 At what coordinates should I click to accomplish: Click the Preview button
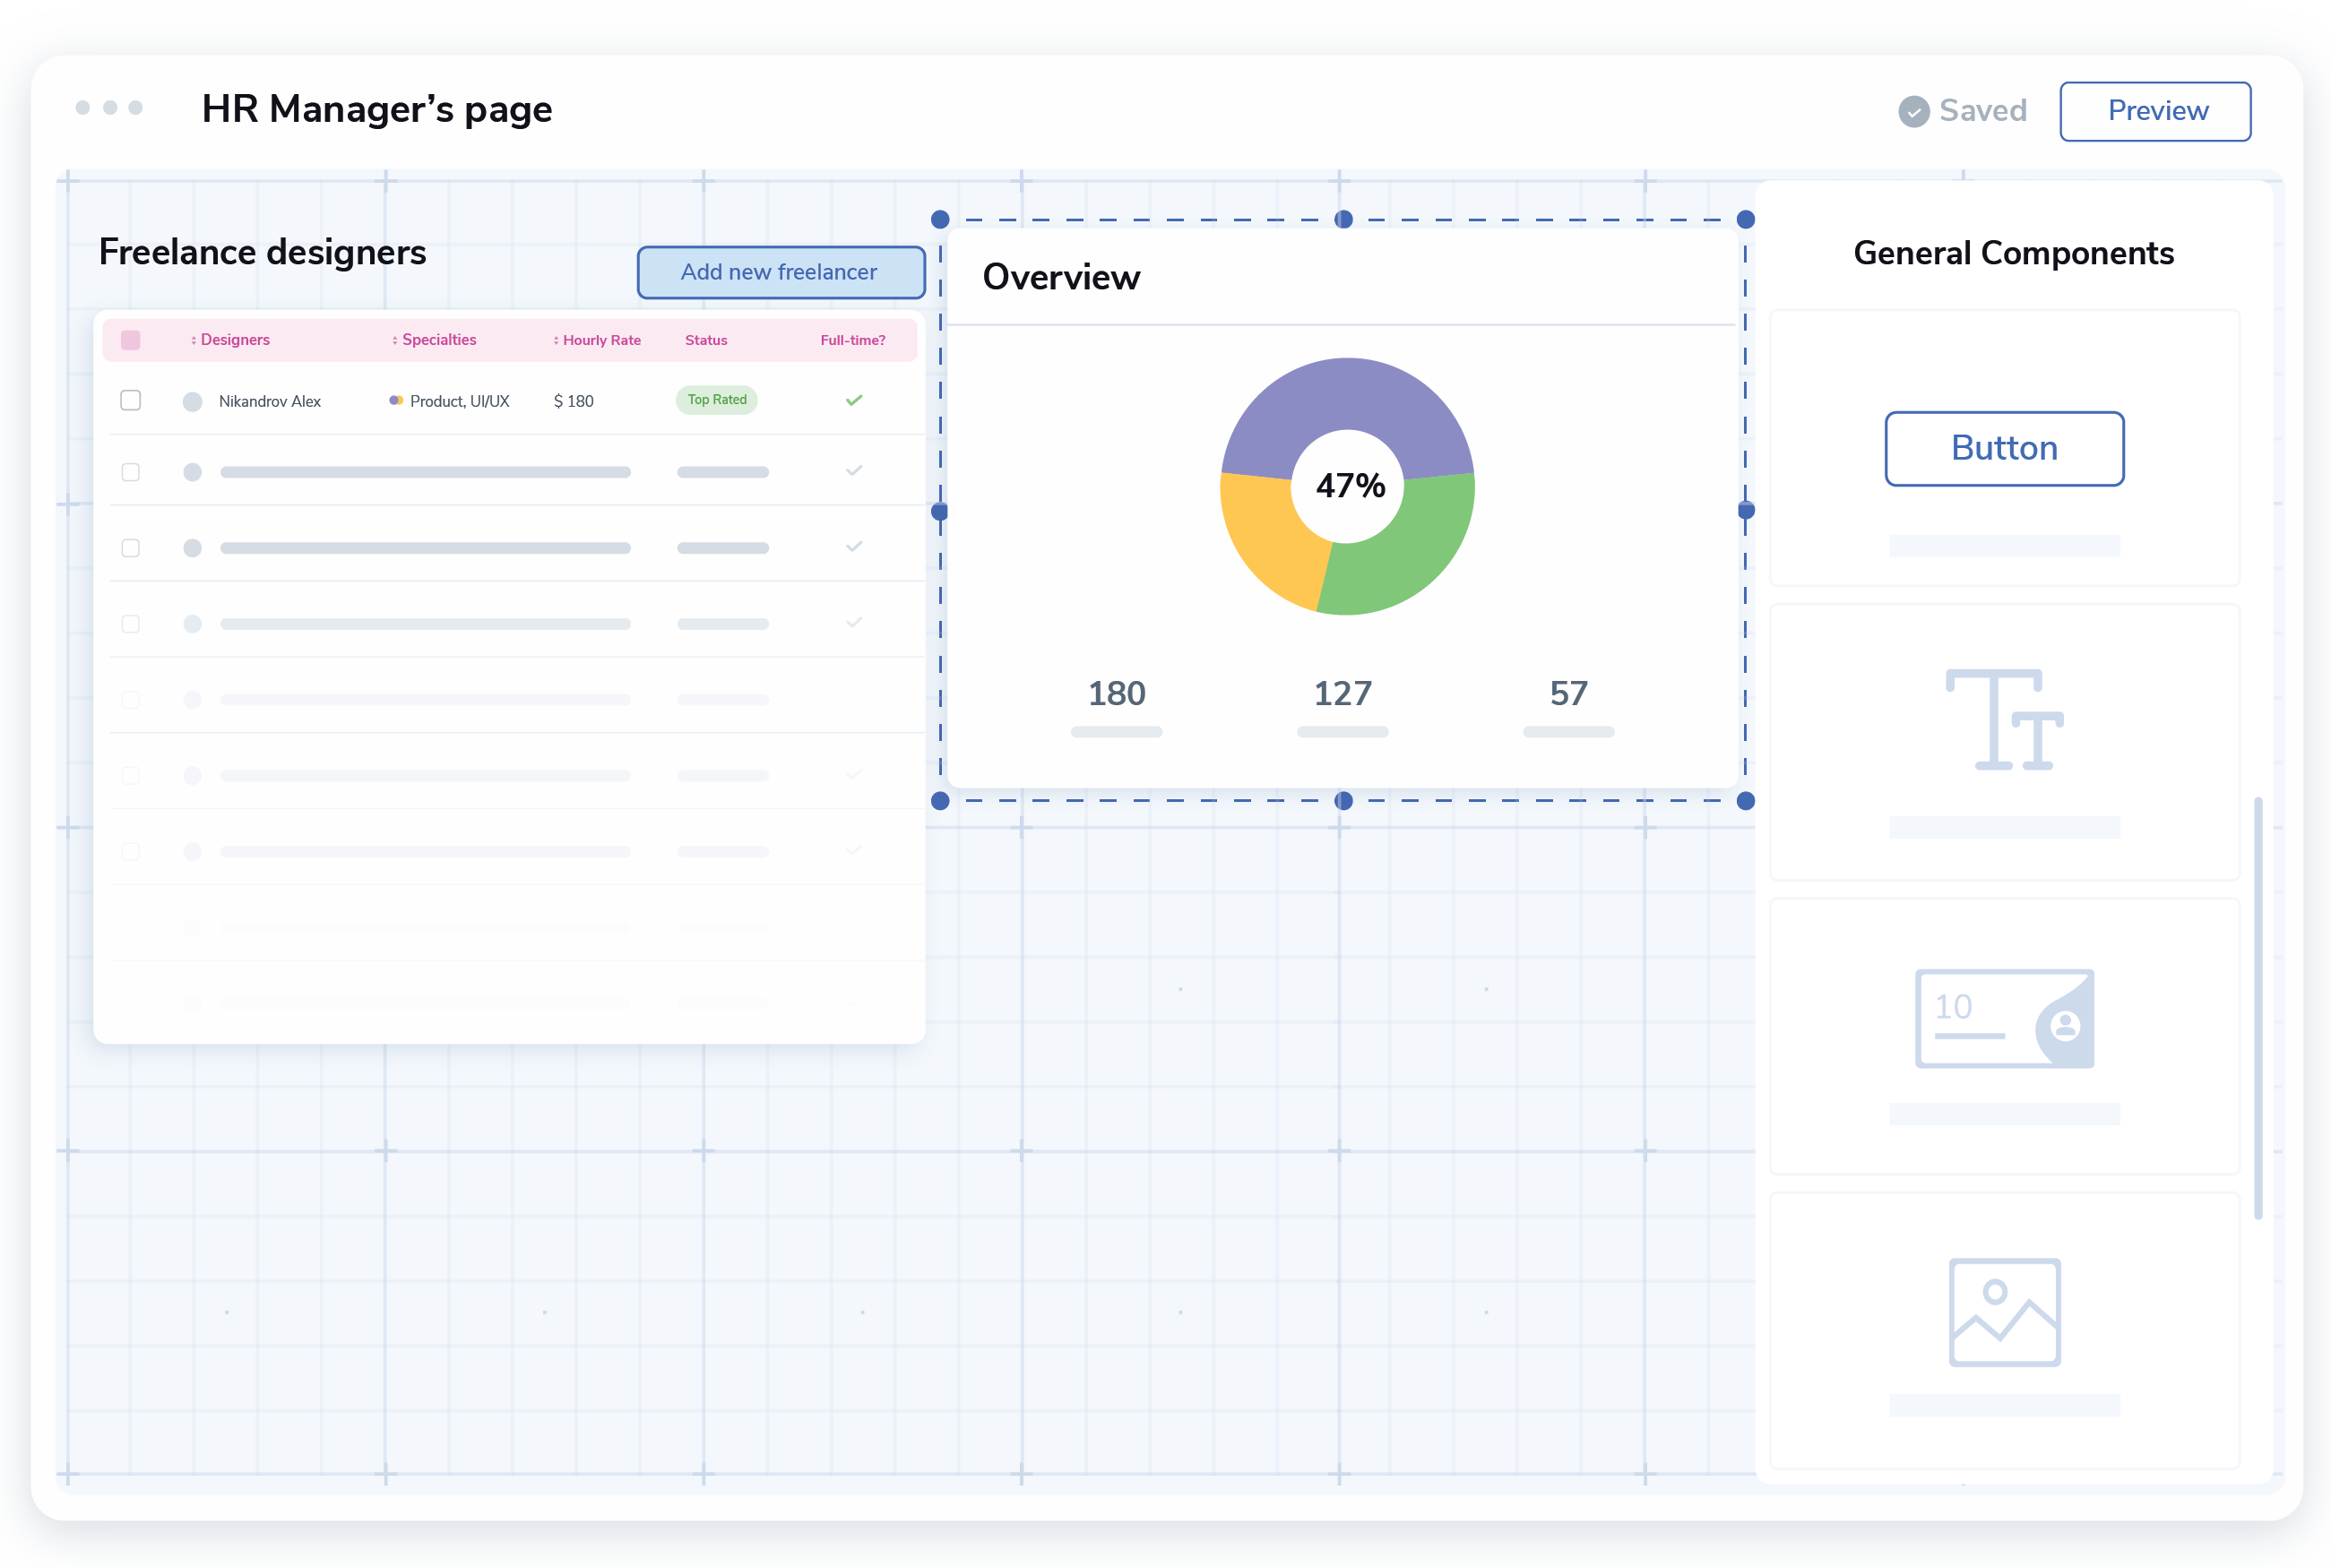tap(2155, 111)
